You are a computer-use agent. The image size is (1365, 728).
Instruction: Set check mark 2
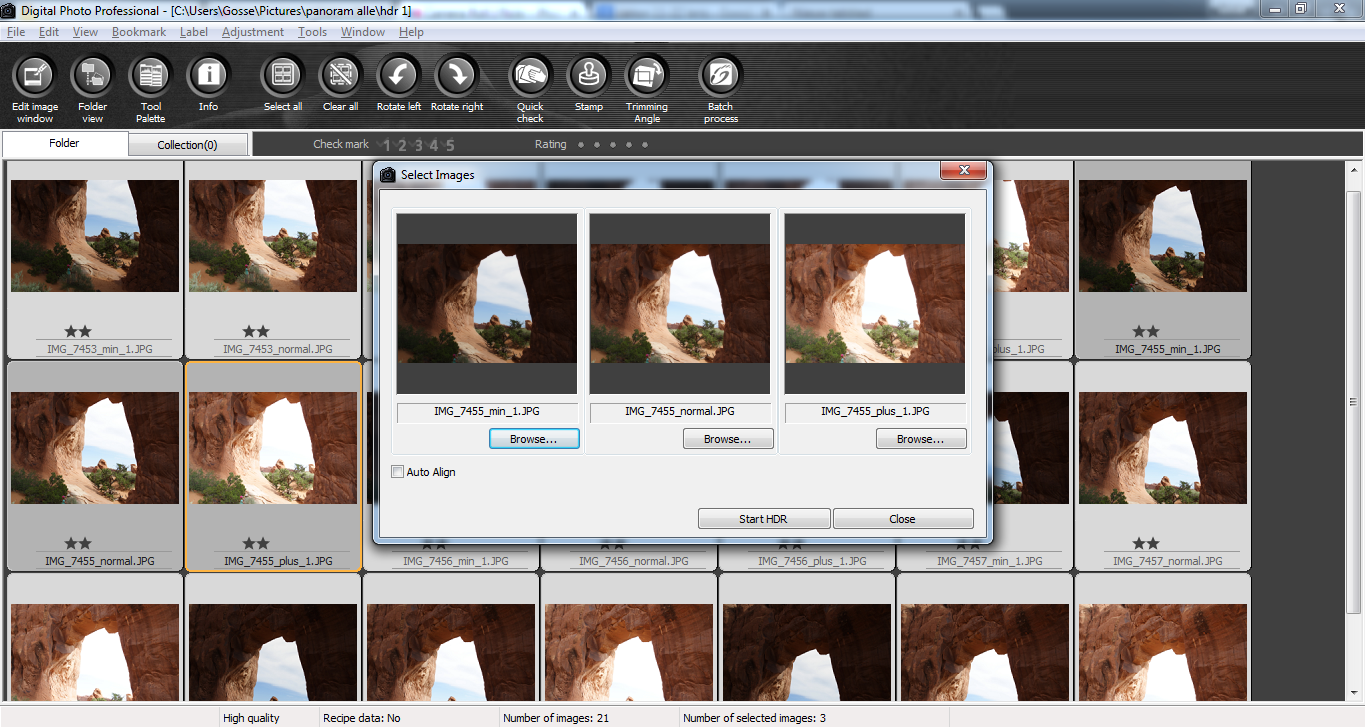(x=402, y=145)
